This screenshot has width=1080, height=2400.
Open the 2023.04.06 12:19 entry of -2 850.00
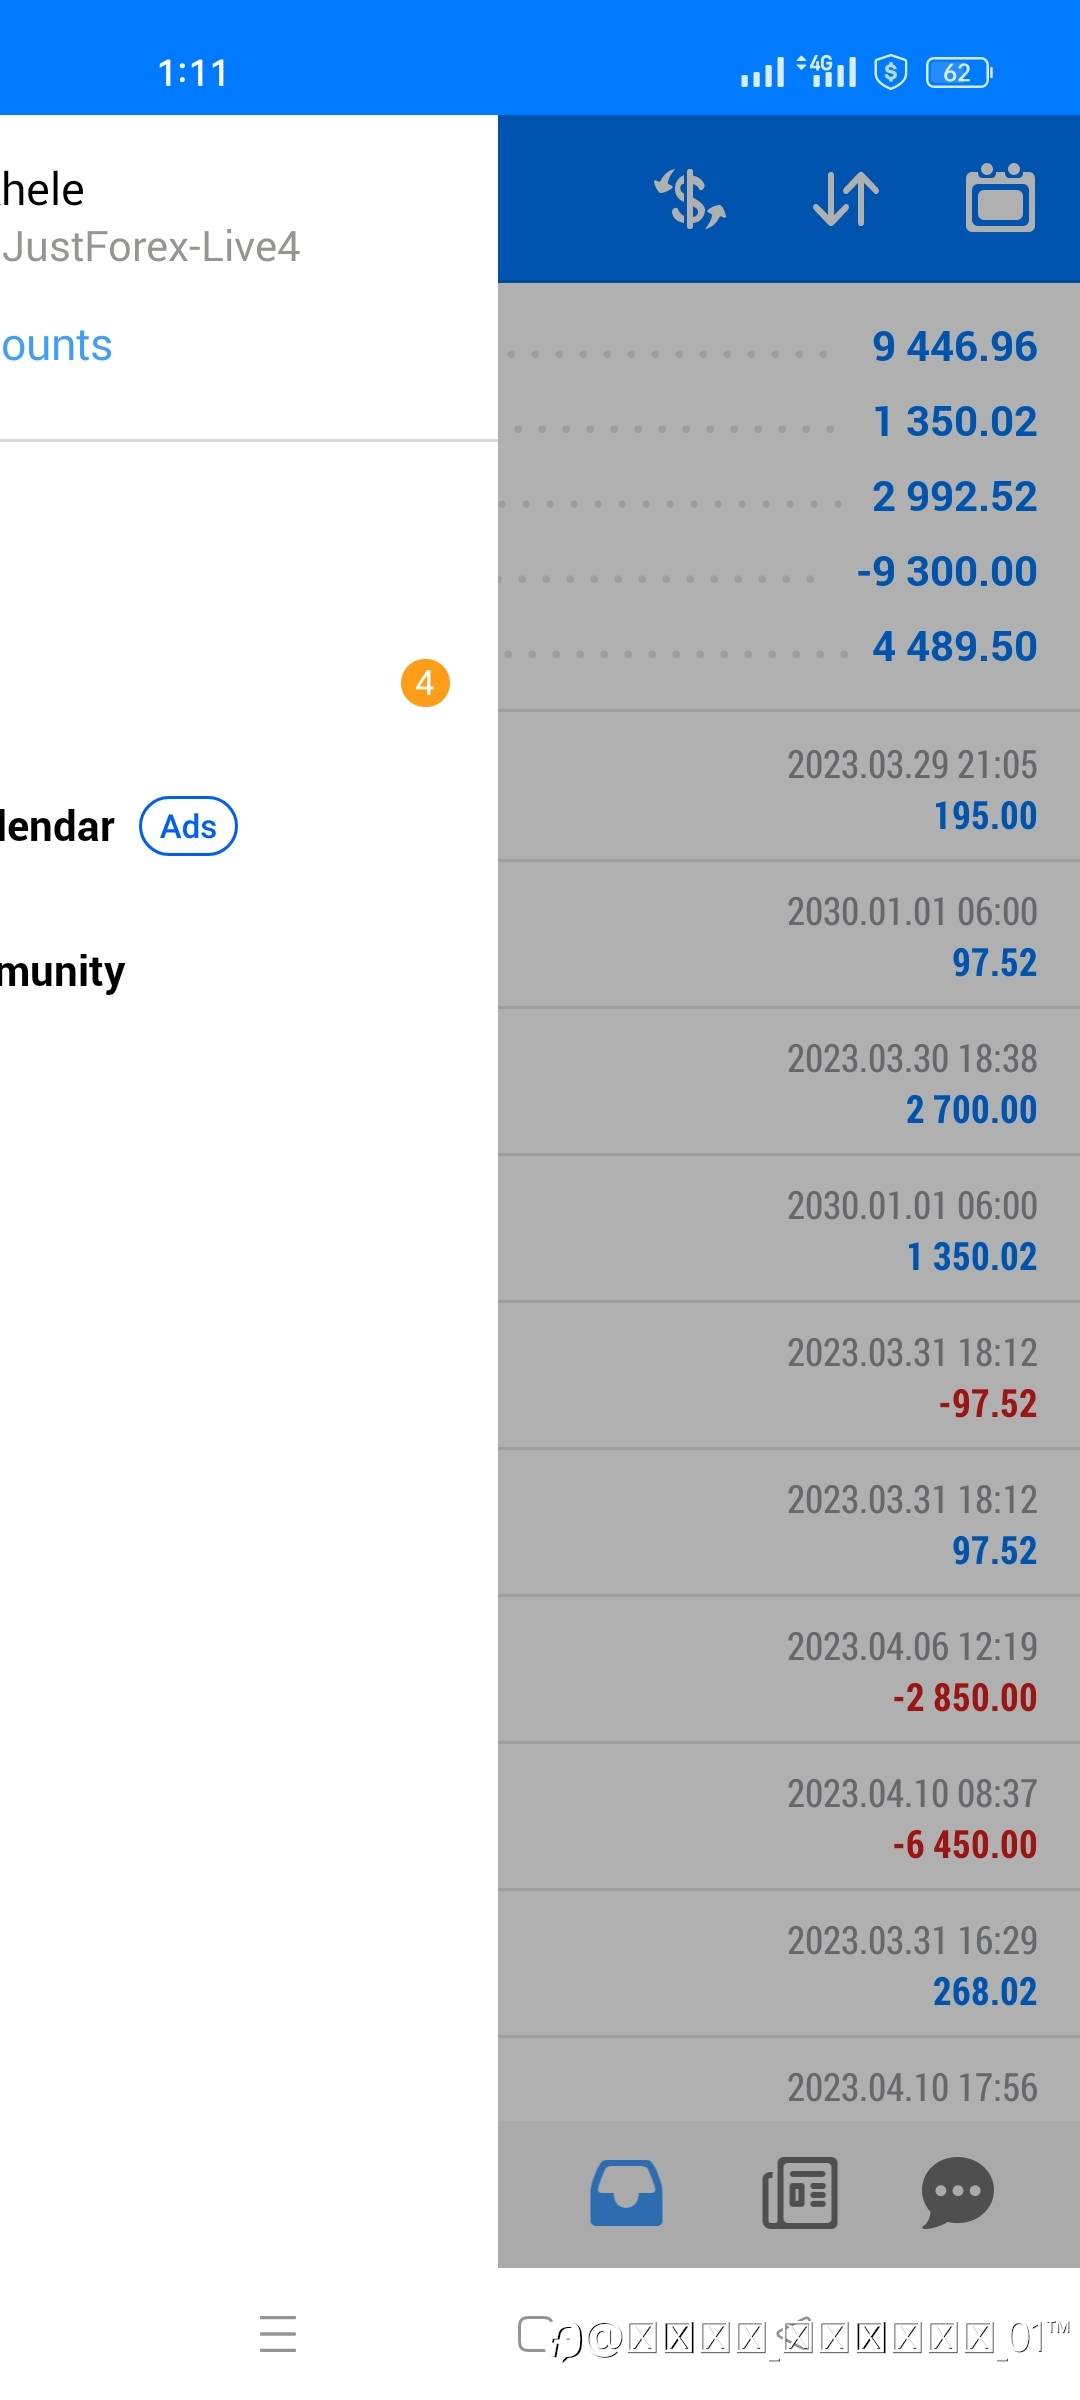788,1671
